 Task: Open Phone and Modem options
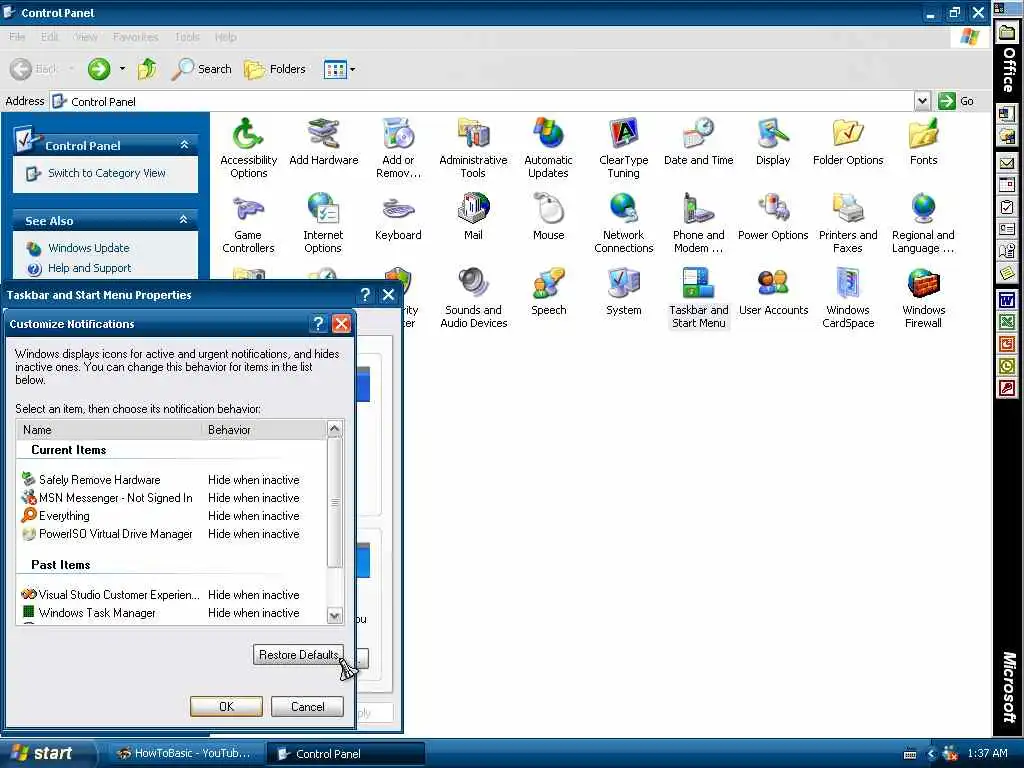tap(698, 223)
